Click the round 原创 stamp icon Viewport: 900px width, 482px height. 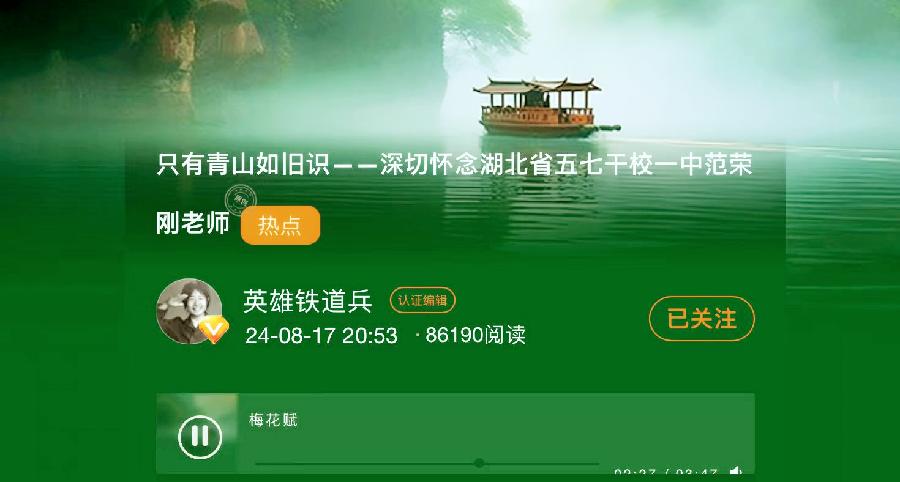(240, 200)
